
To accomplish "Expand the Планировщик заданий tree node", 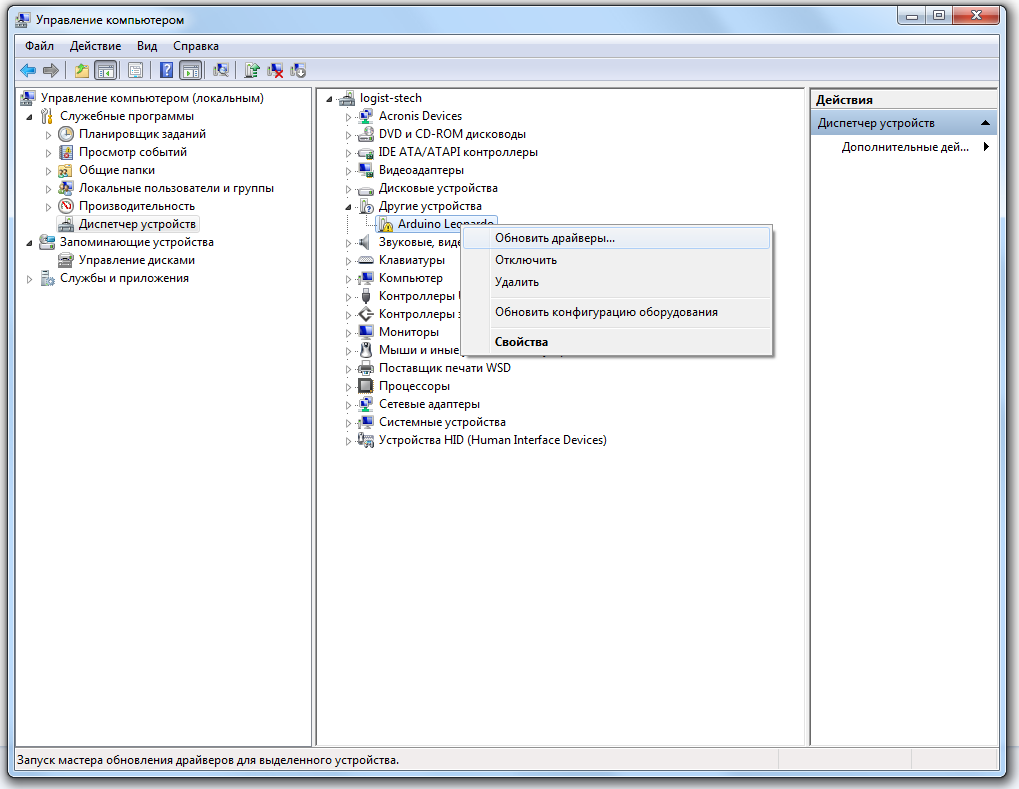I will [x=48, y=134].
